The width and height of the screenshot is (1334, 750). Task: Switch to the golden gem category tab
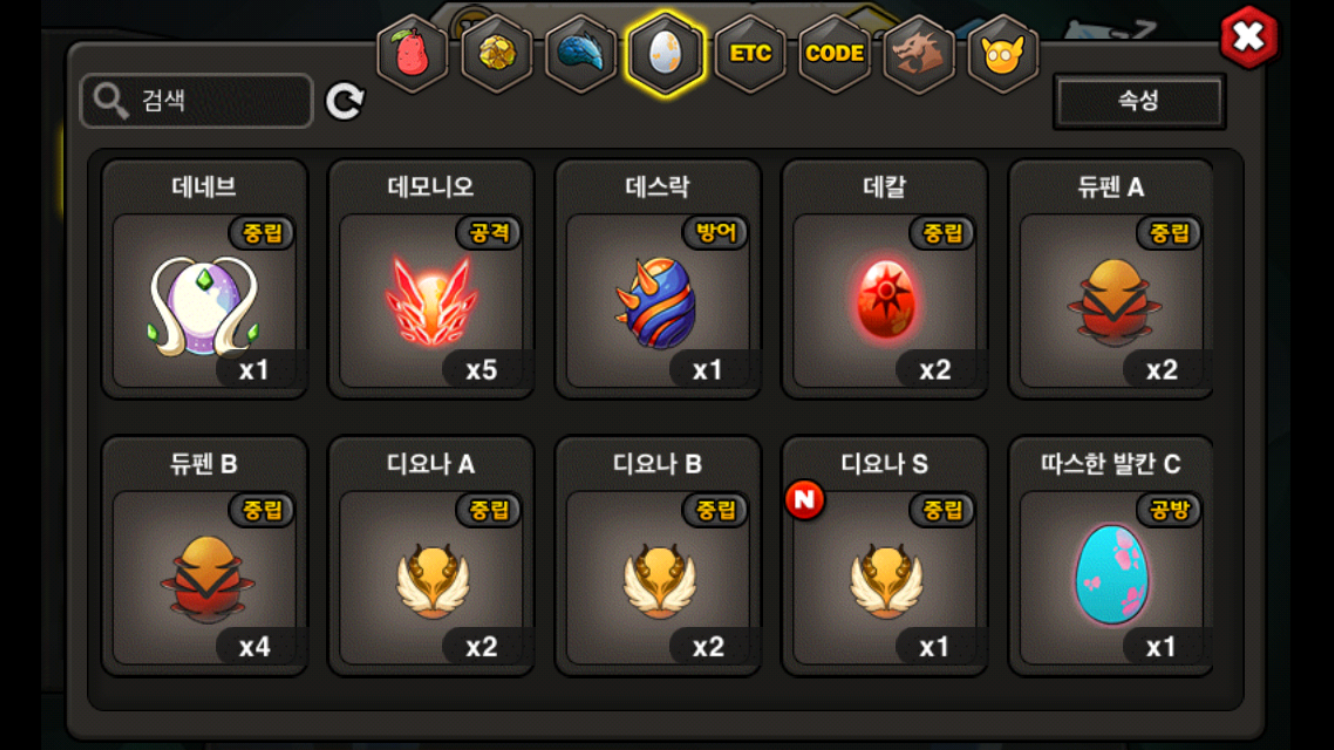pyautogui.click(x=496, y=53)
